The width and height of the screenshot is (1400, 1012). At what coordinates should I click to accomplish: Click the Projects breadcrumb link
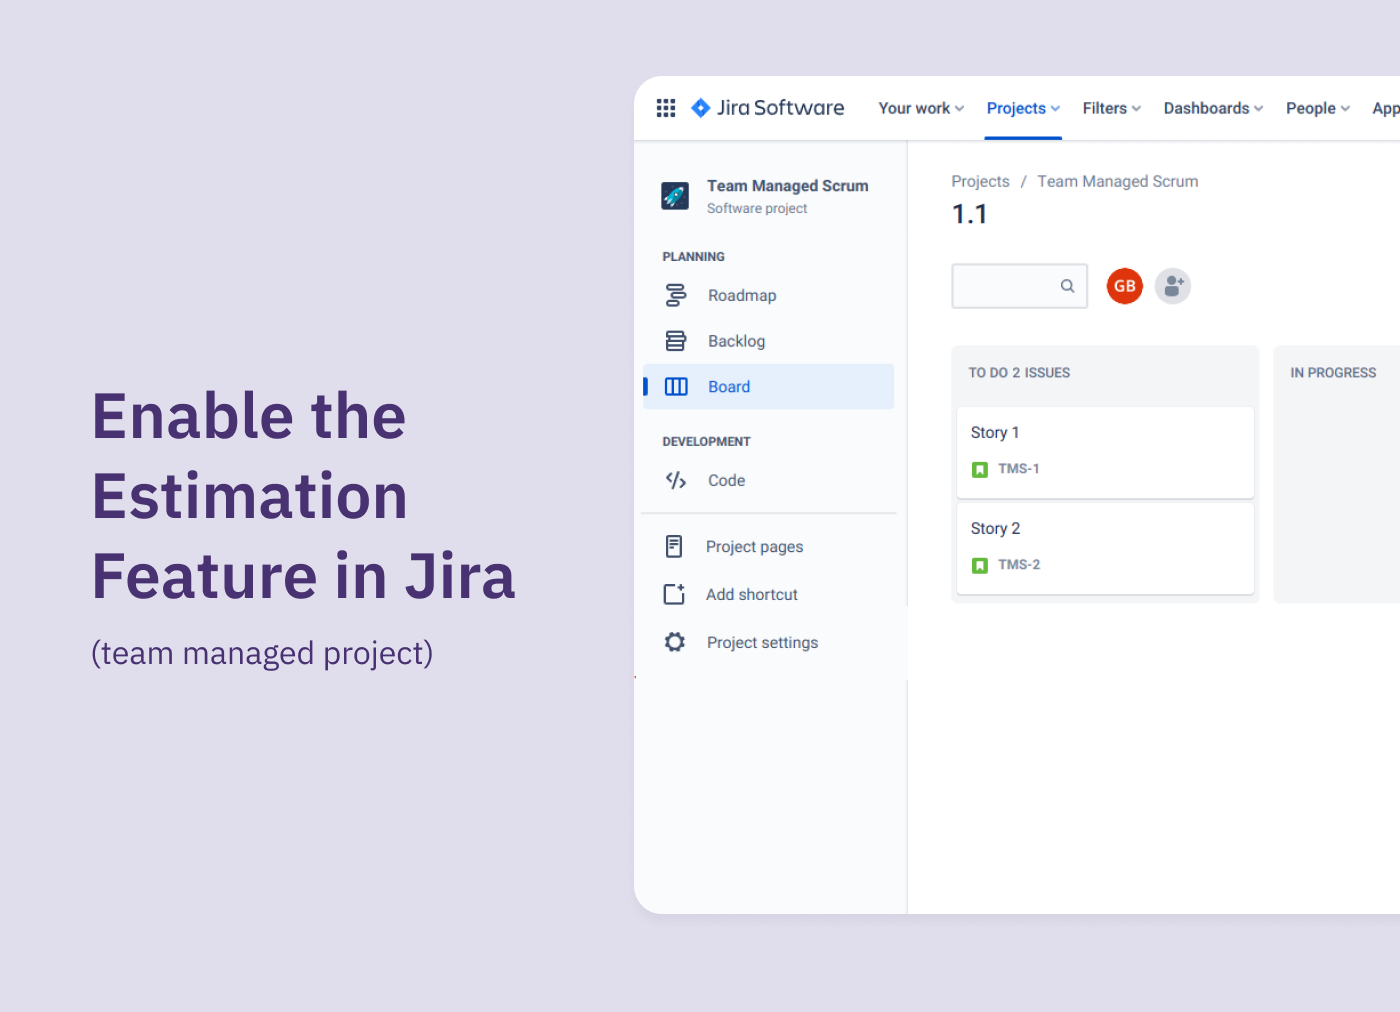(x=980, y=181)
